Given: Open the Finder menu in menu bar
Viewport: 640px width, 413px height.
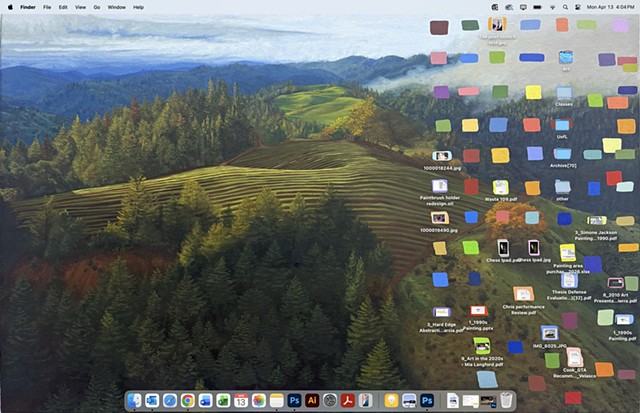Looking at the screenshot, I should coord(28,7).
